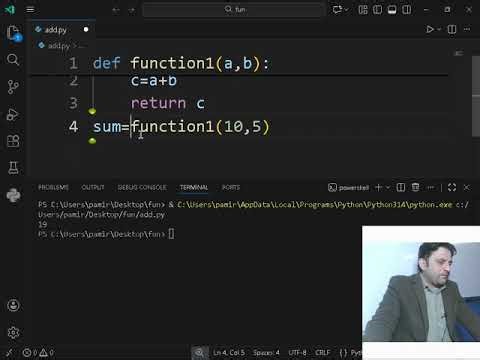The width and height of the screenshot is (480, 360).
Task: Go back with the navigation arrow
Action: tap(116, 10)
